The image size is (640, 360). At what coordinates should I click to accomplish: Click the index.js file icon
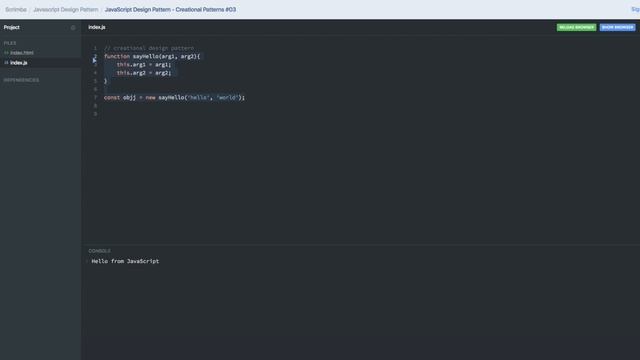click(x=6, y=63)
